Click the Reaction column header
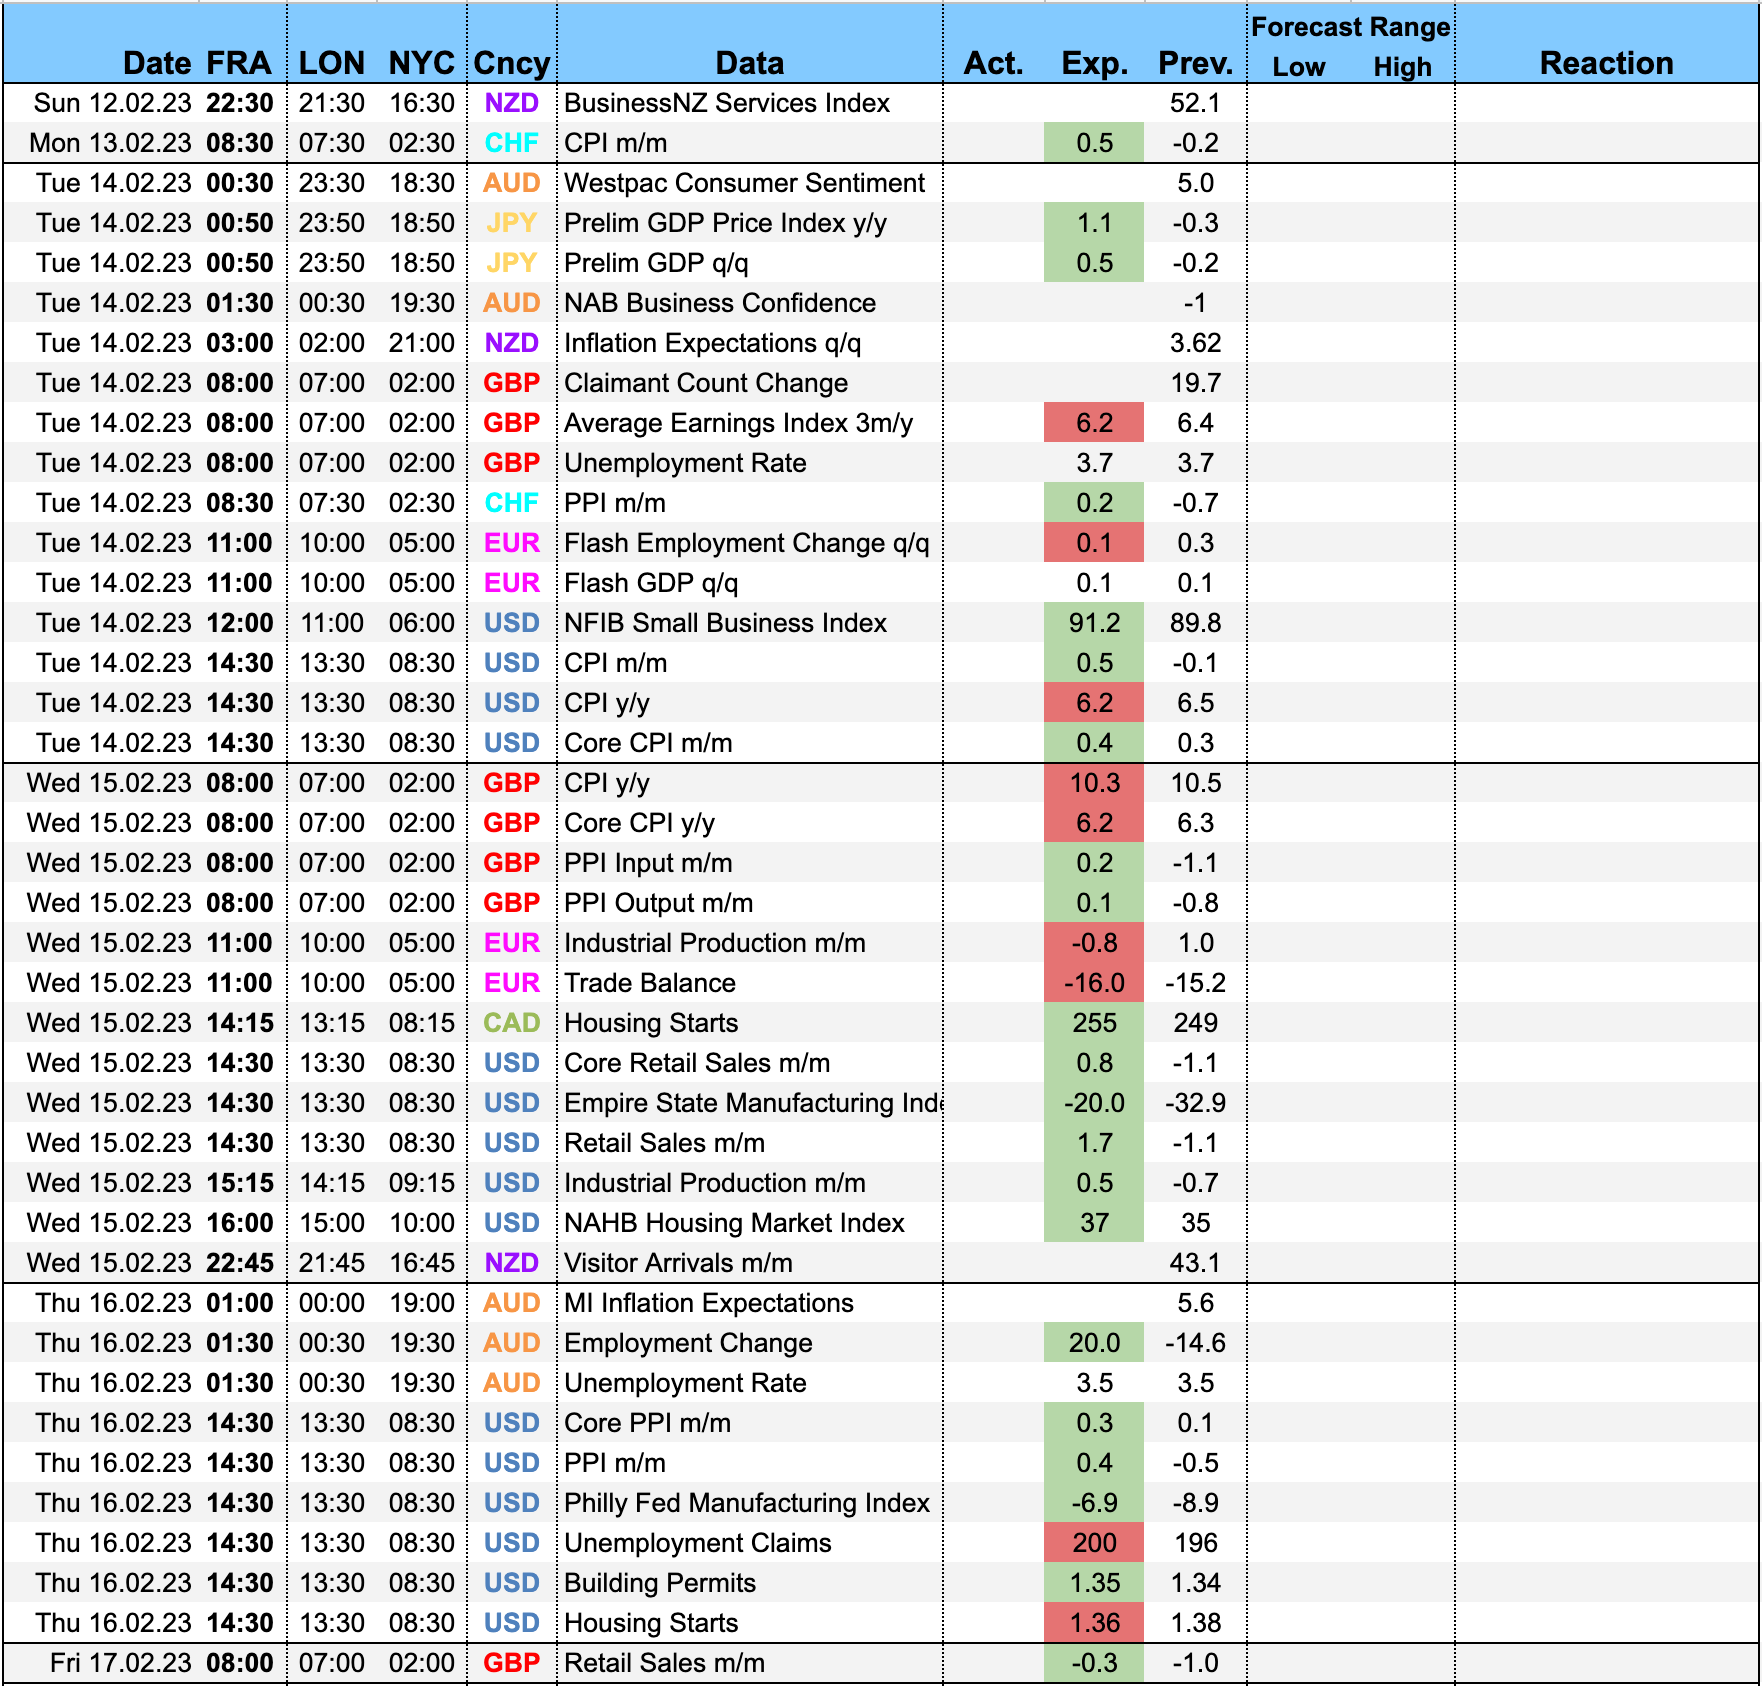The height and width of the screenshot is (1686, 1762). [x=1606, y=63]
